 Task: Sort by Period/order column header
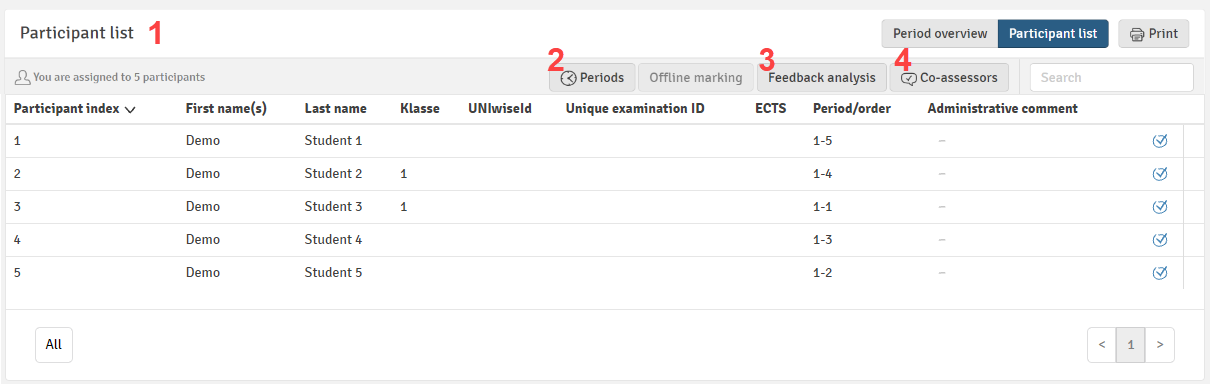851,109
